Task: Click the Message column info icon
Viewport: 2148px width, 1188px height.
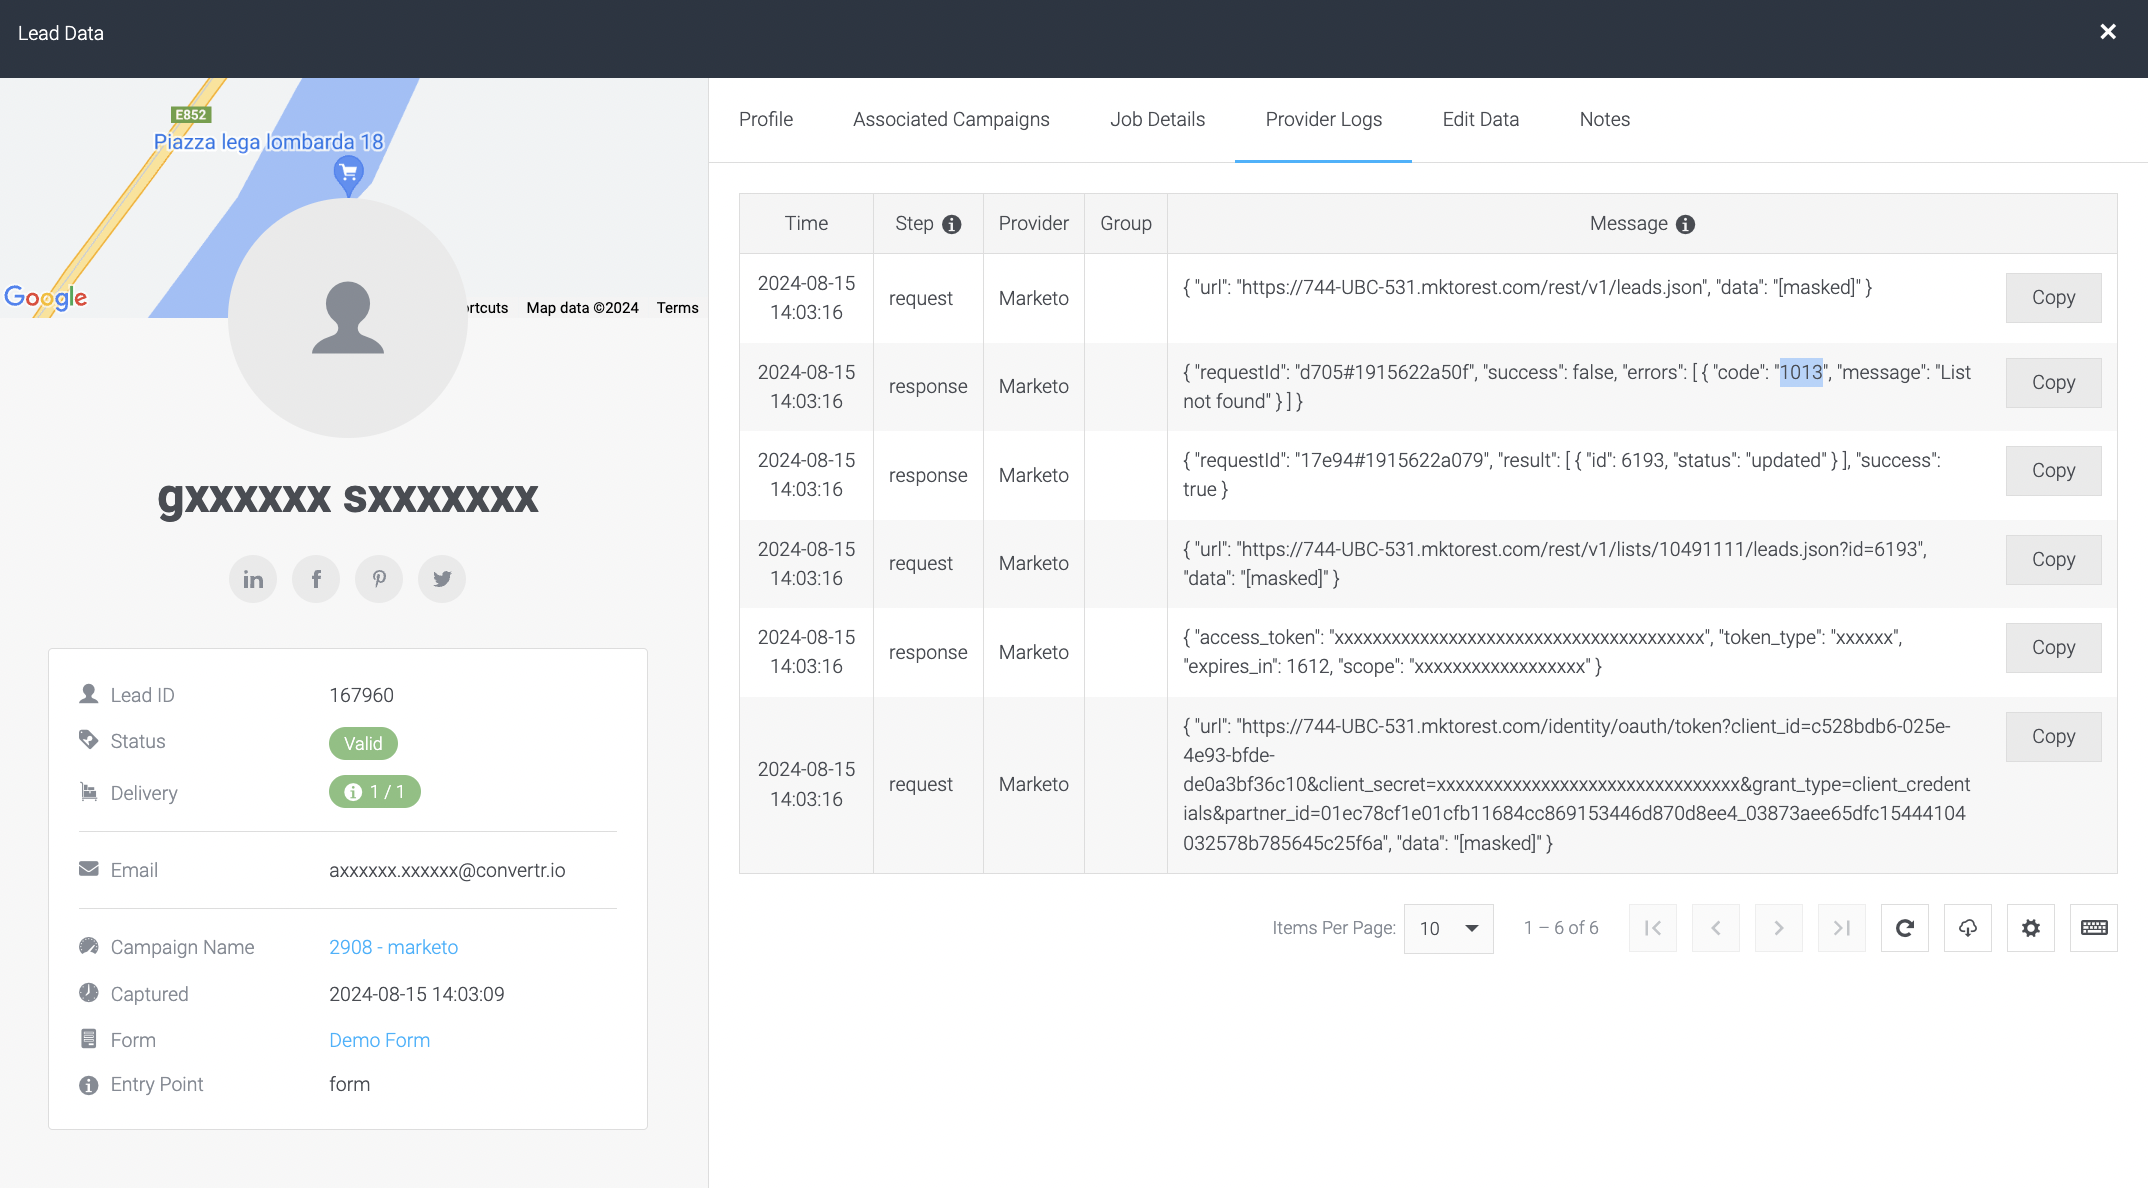Action: (1686, 224)
